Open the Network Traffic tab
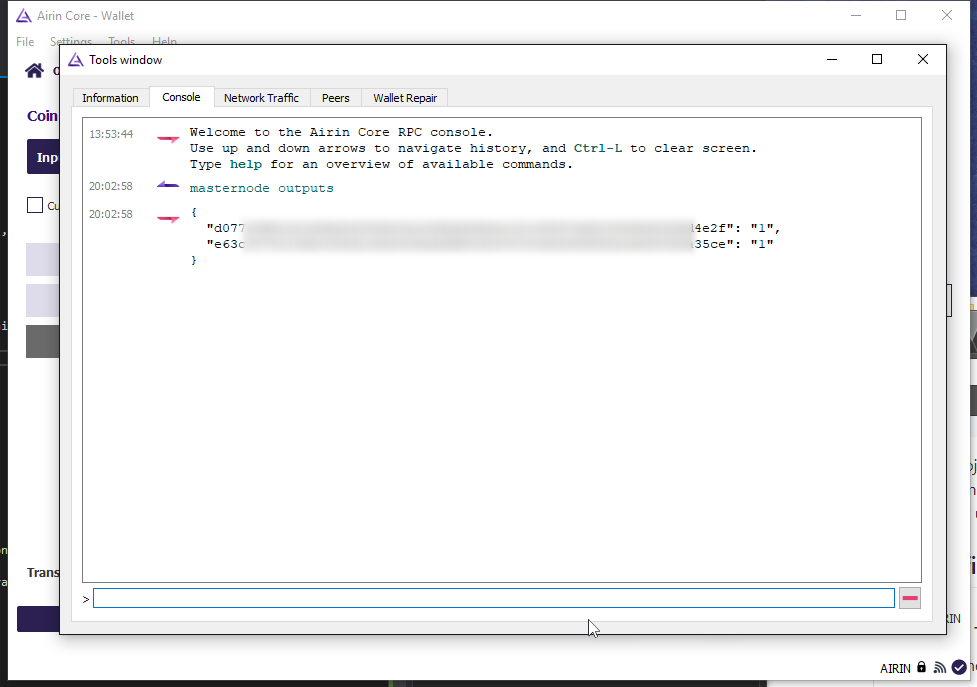Image resolution: width=977 pixels, height=687 pixels. point(261,98)
